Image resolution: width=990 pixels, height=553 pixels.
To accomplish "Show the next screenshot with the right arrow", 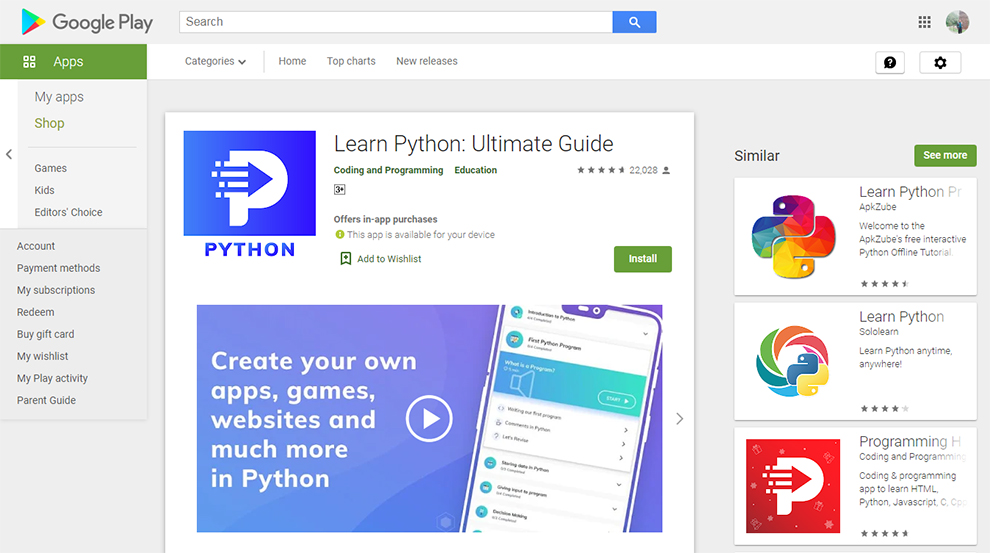I will click(x=679, y=419).
